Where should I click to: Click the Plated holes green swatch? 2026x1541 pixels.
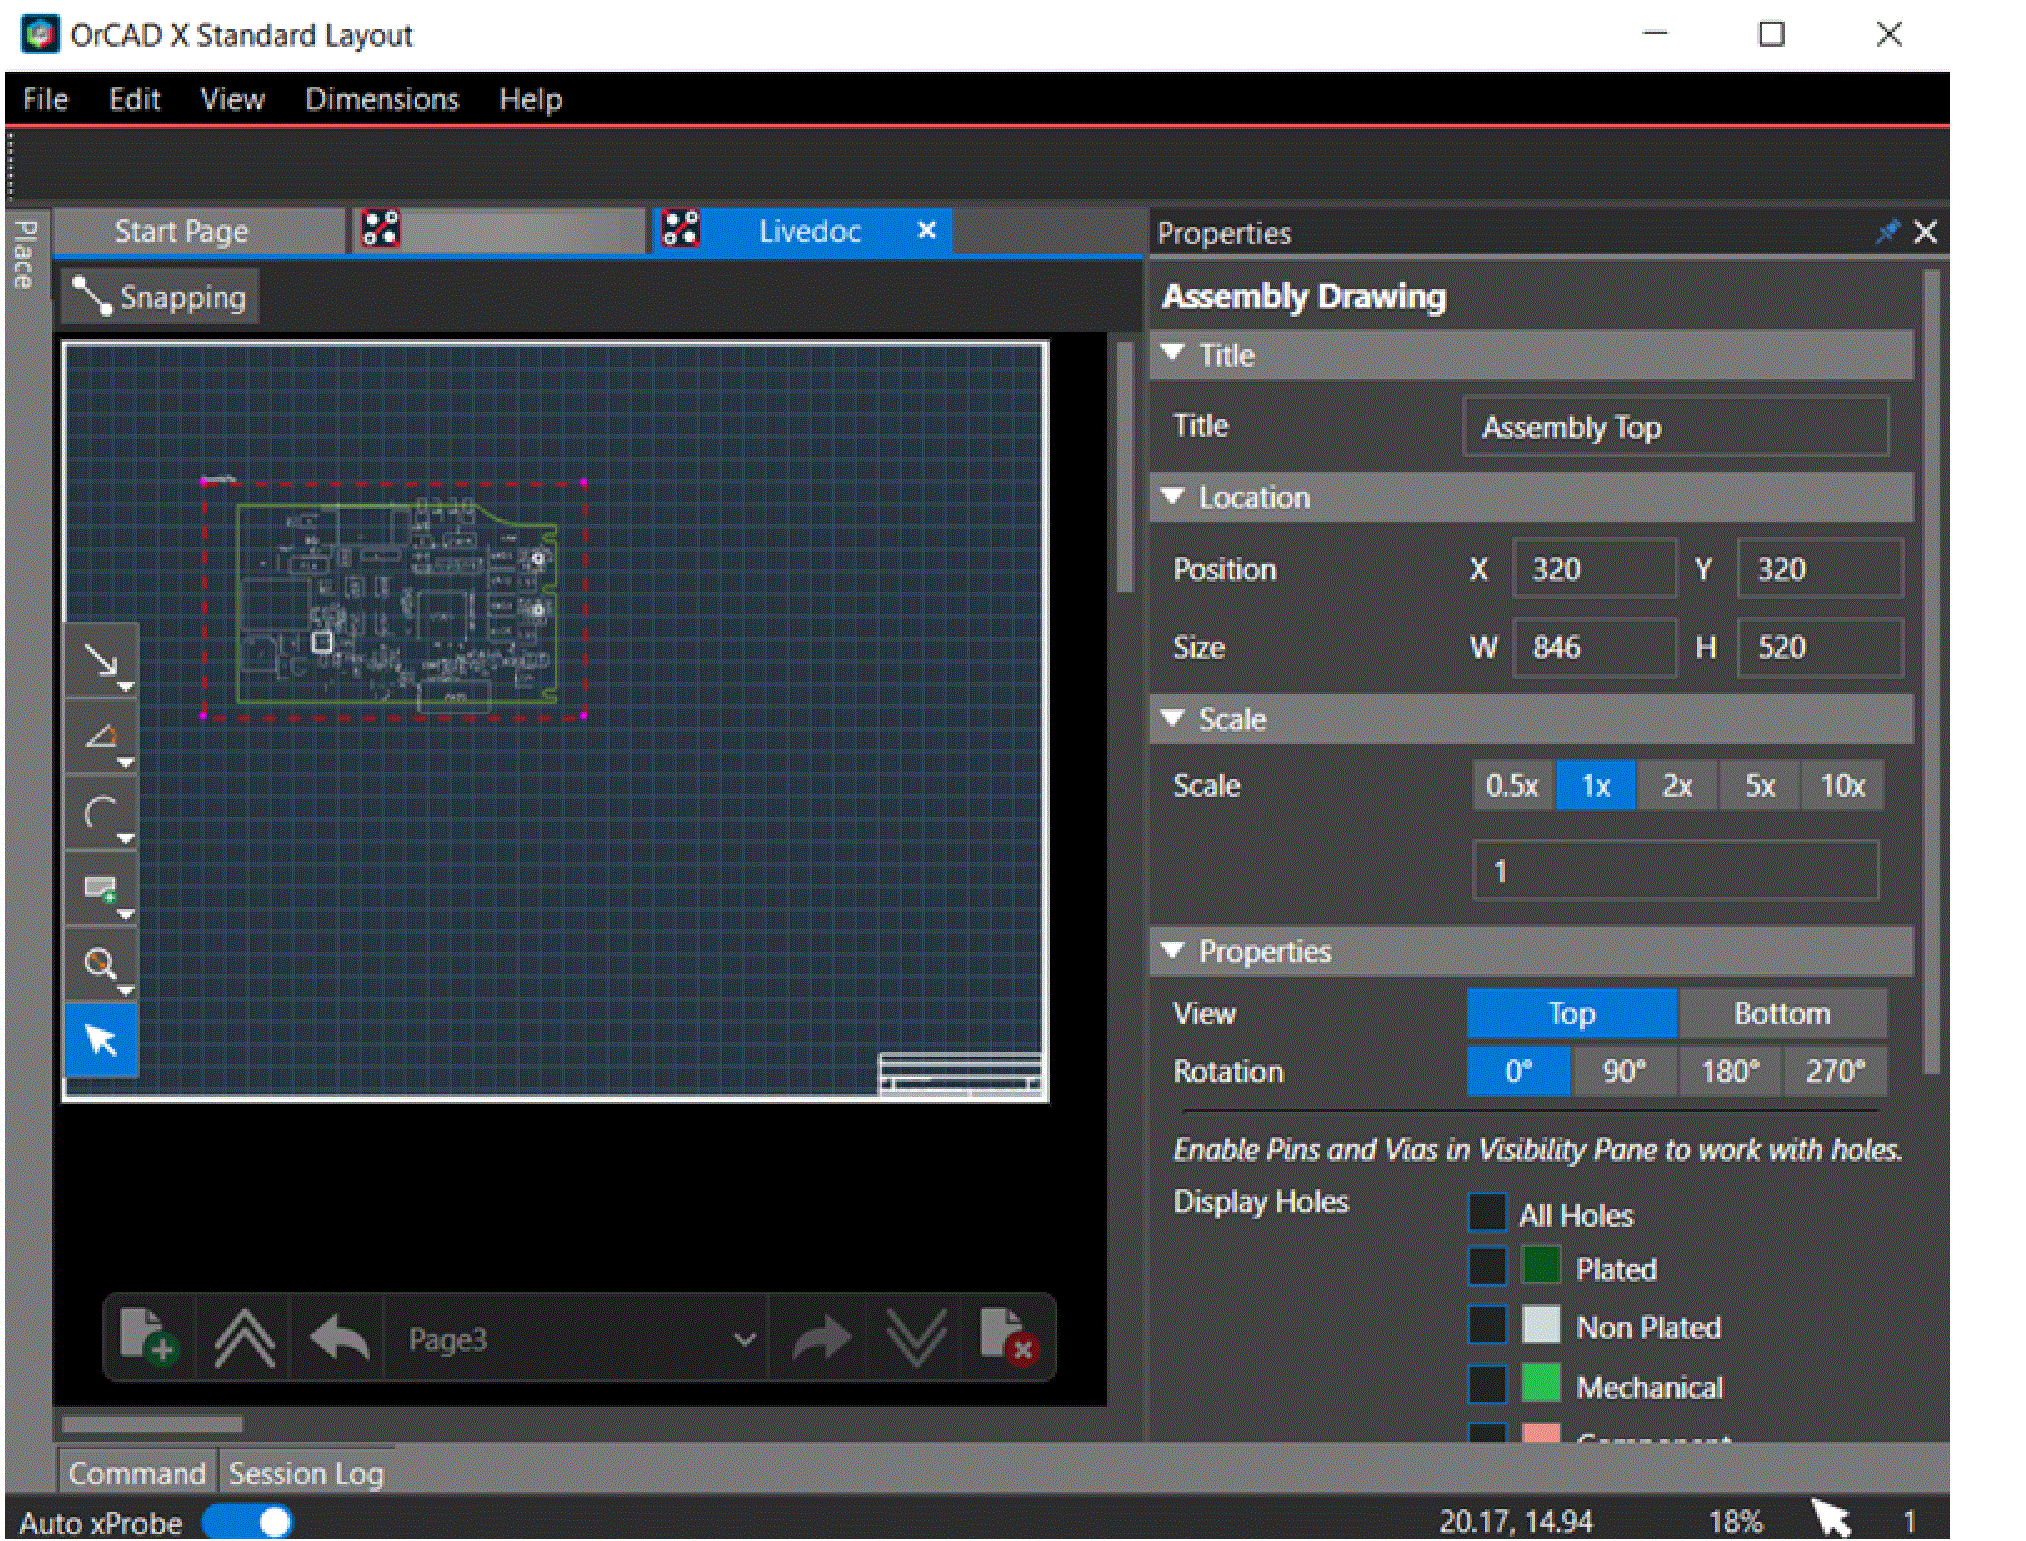point(1541,1266)
